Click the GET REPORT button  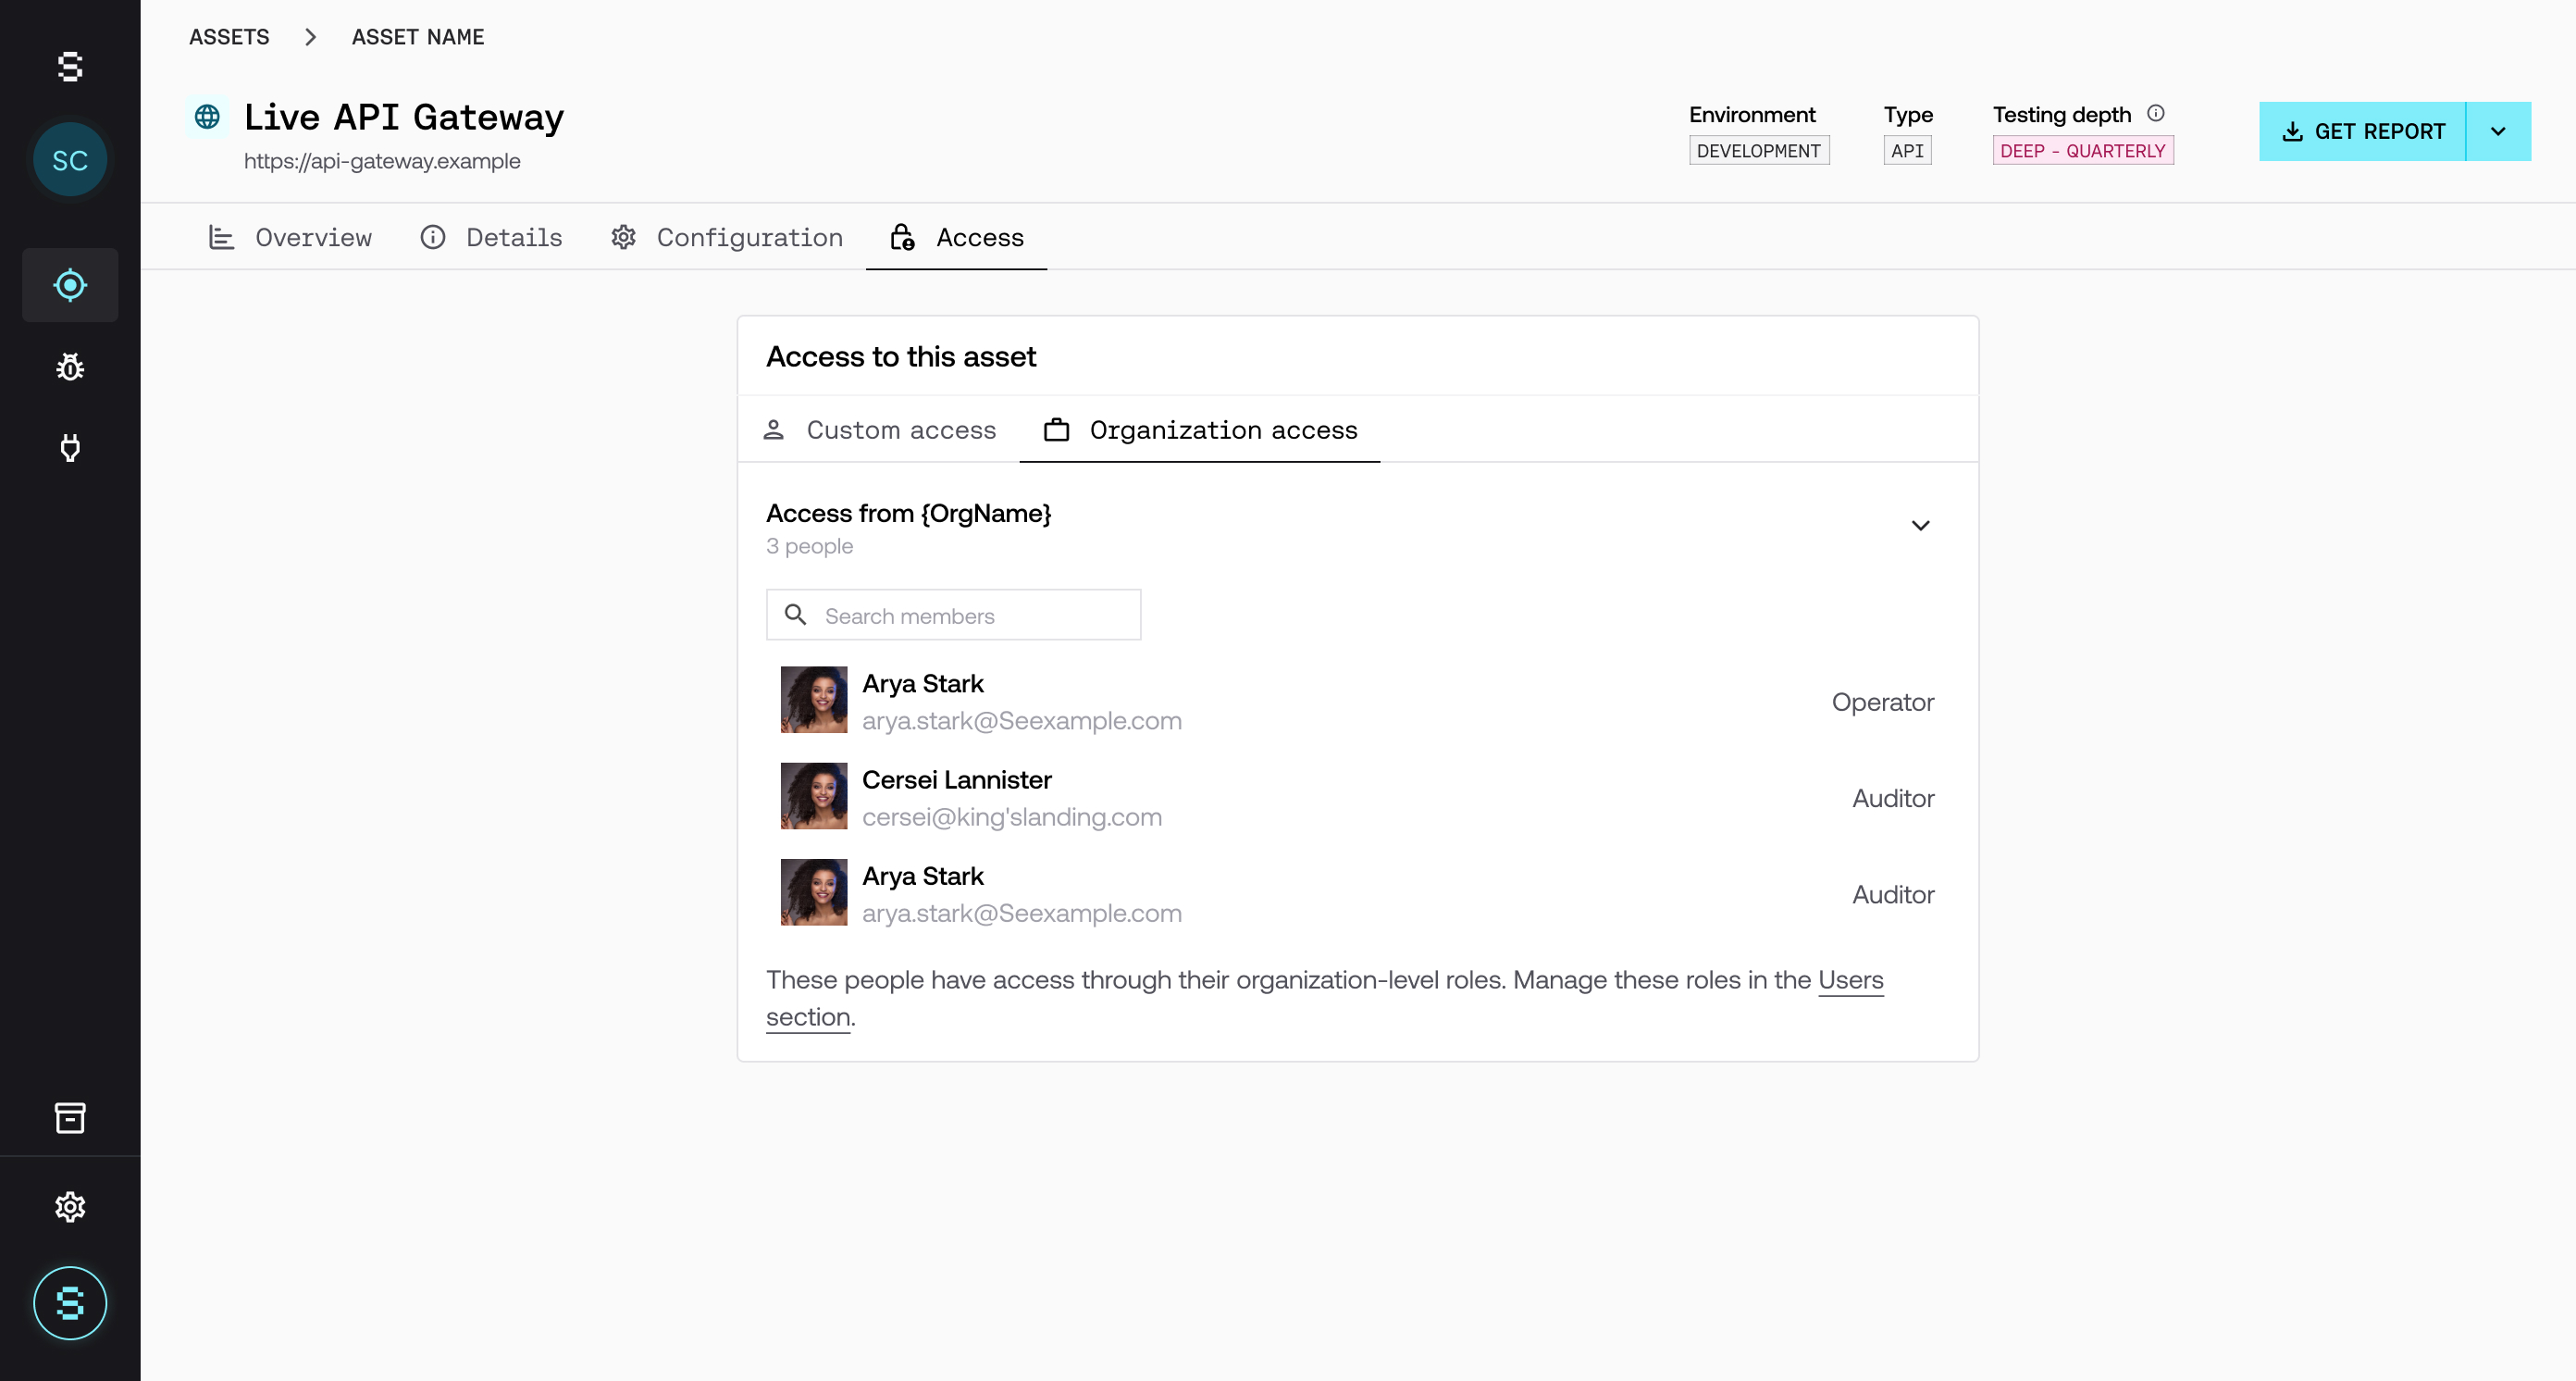point(2362,131)
